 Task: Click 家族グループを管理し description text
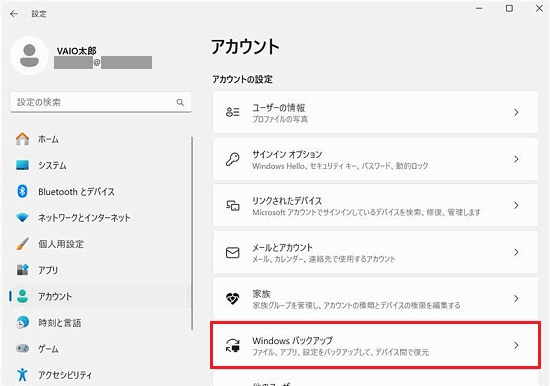click(x=356, y=305)
